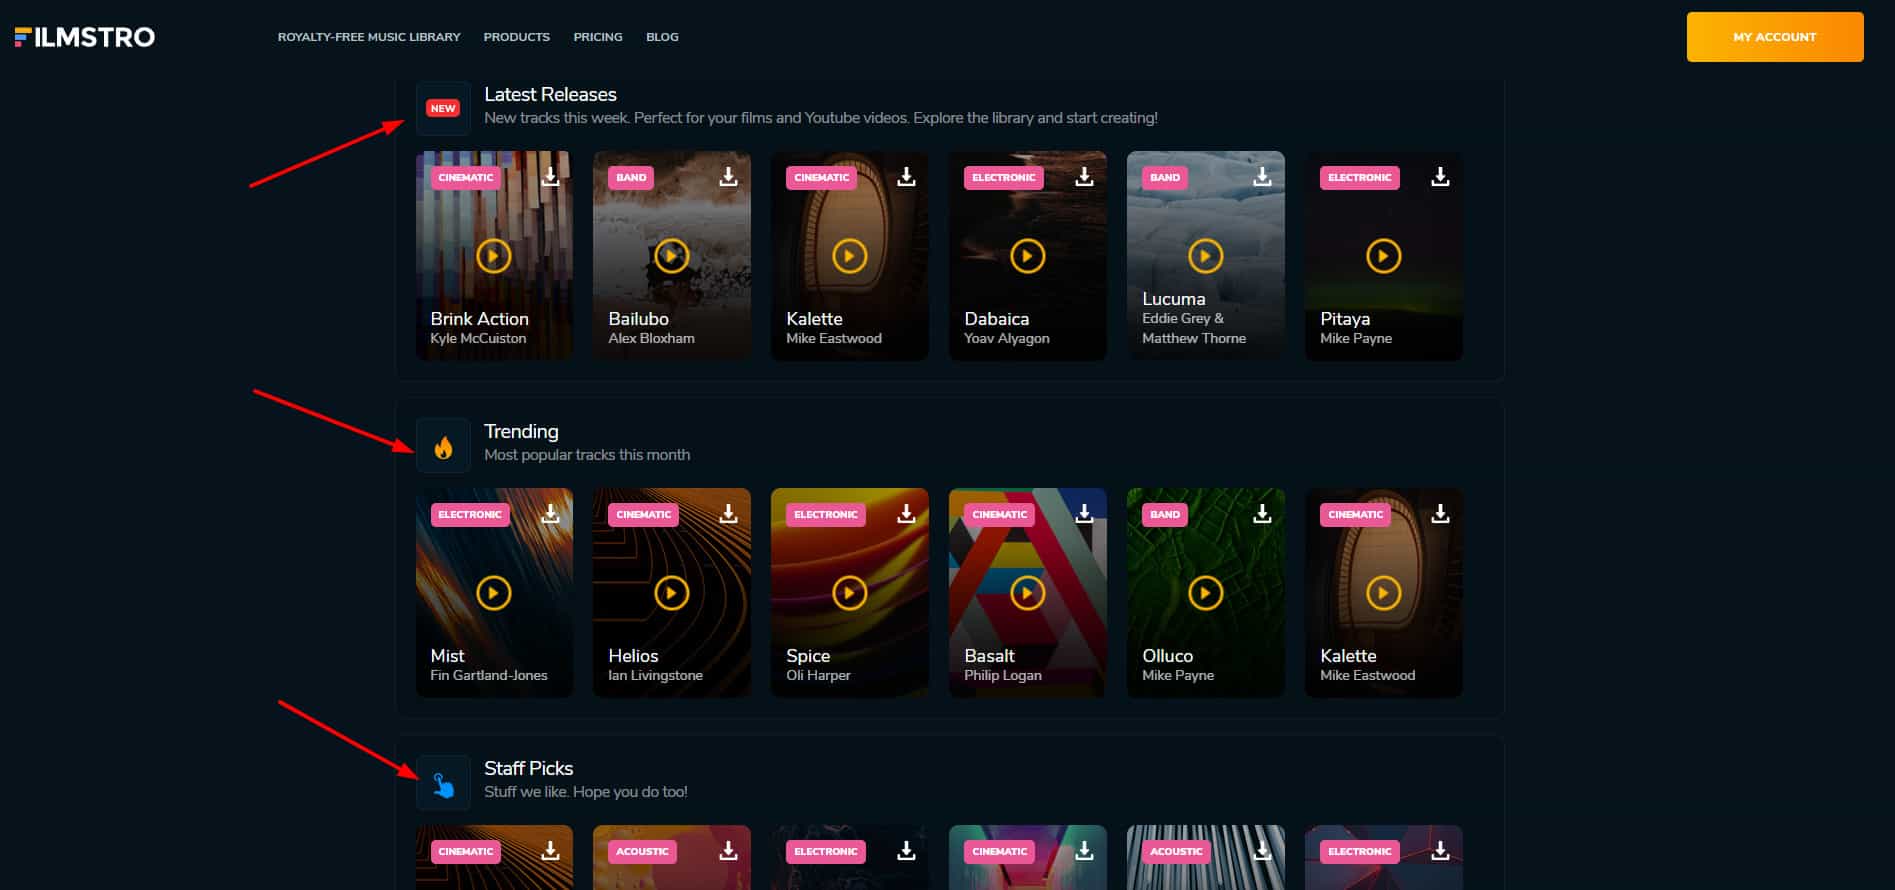Play the Olluco track
Image resolution: width=1895 pixels, height=890 pixels.
[x=1205, y=593]
